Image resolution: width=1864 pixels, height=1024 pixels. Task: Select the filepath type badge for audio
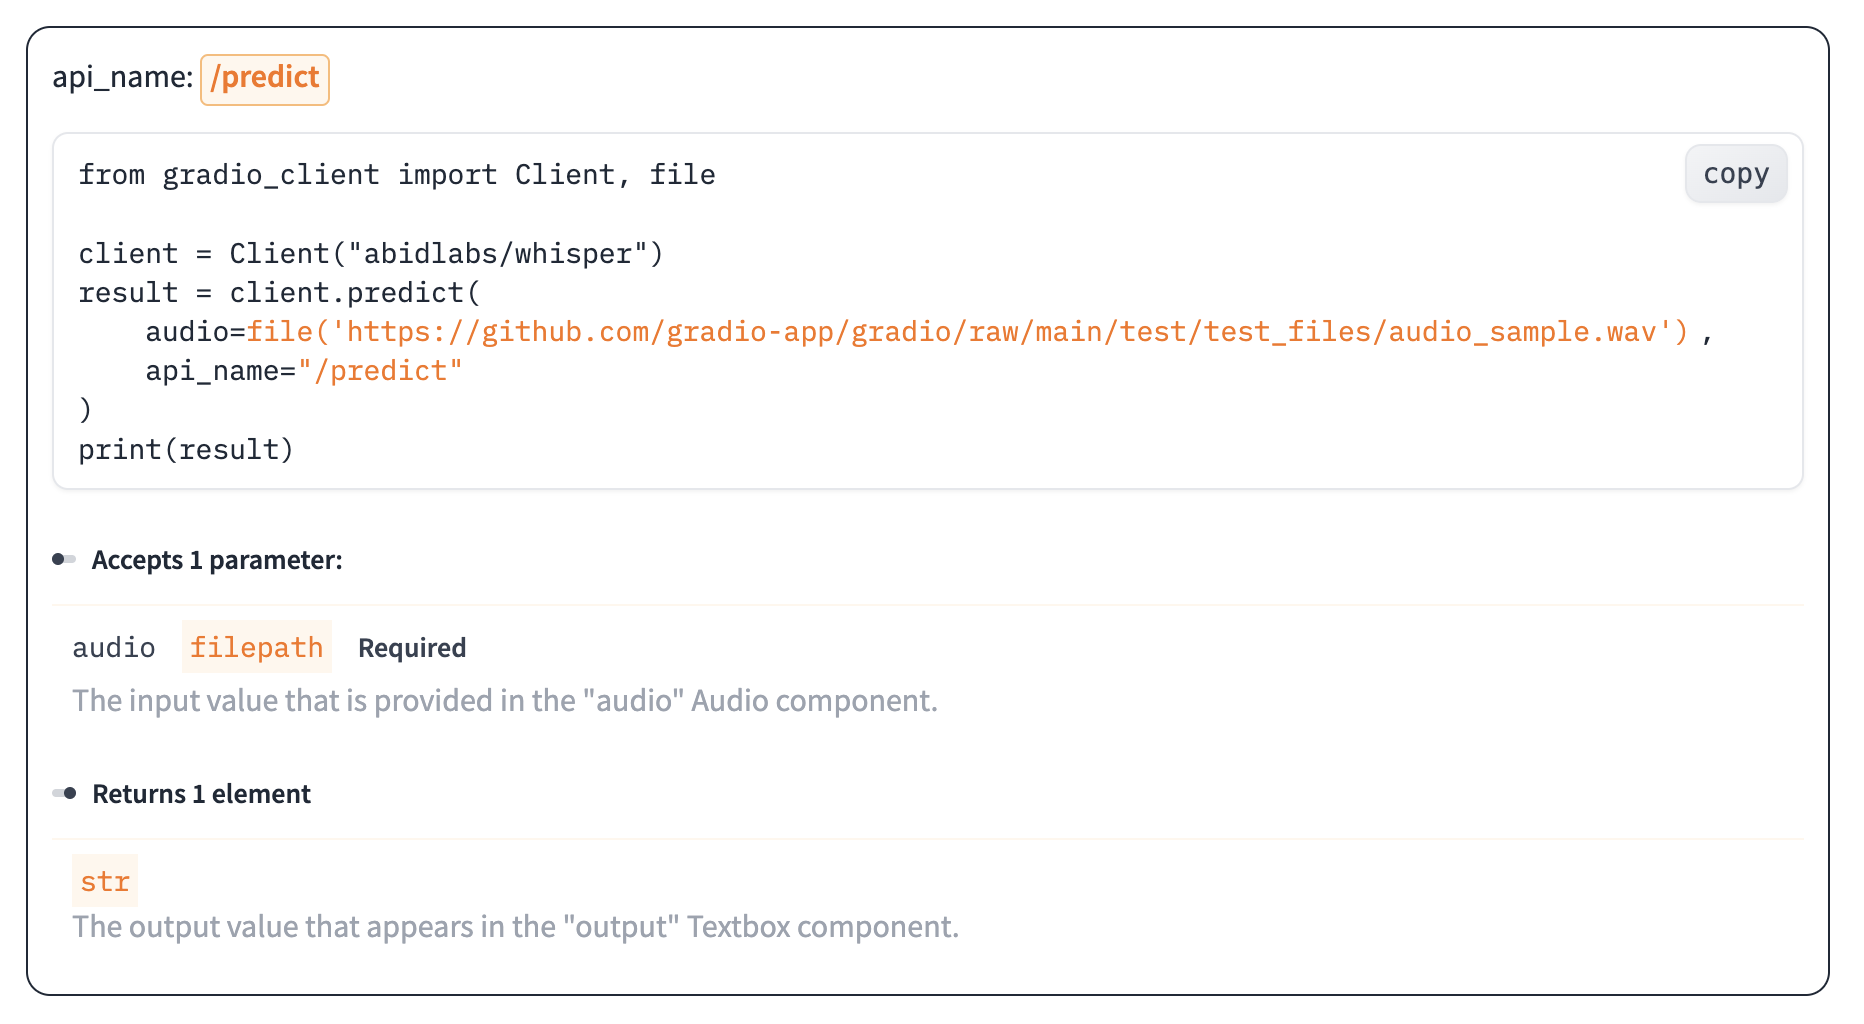pyautogui.click(x=256, y=647)
